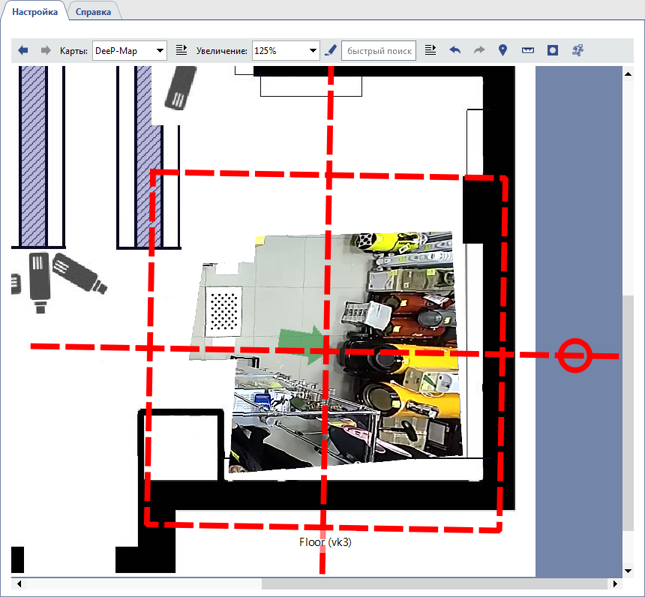Click the horizontal scrollbar left arrow
This screenshot has height=597, width=645.
17,584
